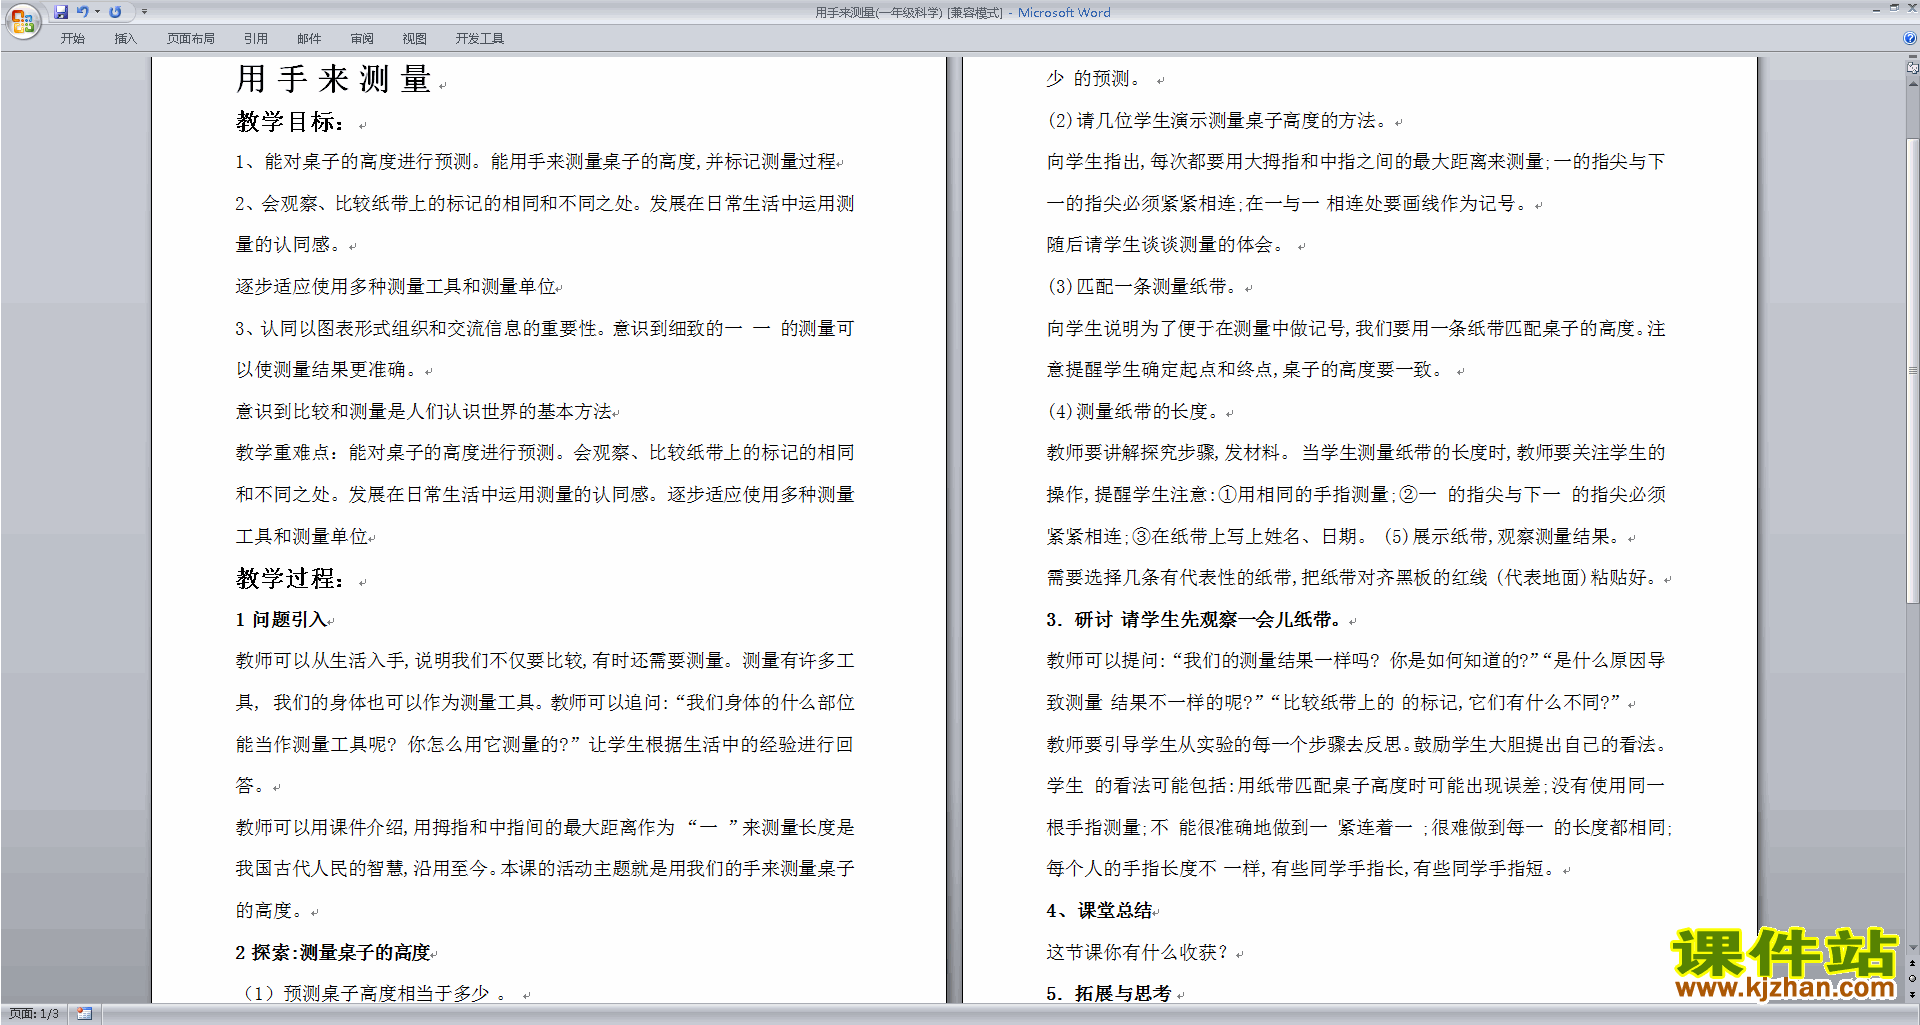
Task: Click the vertical scrollbar down arrow
Action: tap(1912, 948)
